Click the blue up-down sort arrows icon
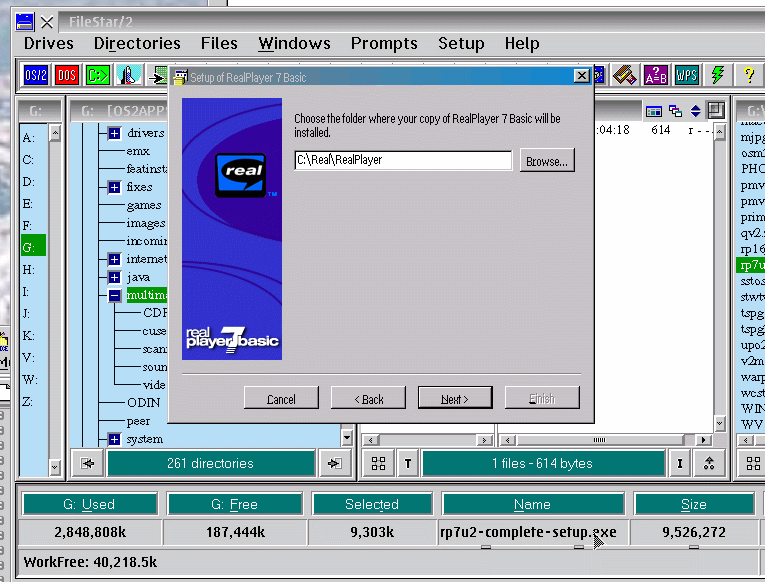This screenshot has height=582, width=765. (x=696, y=111)
